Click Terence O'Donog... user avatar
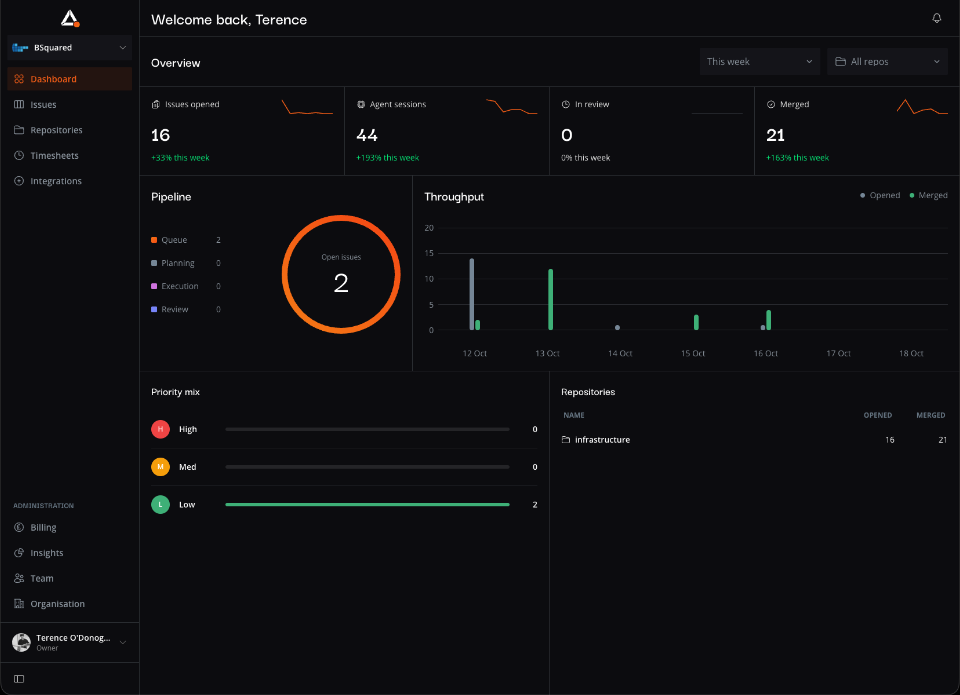Screen dimensions: 960x695 21,642
